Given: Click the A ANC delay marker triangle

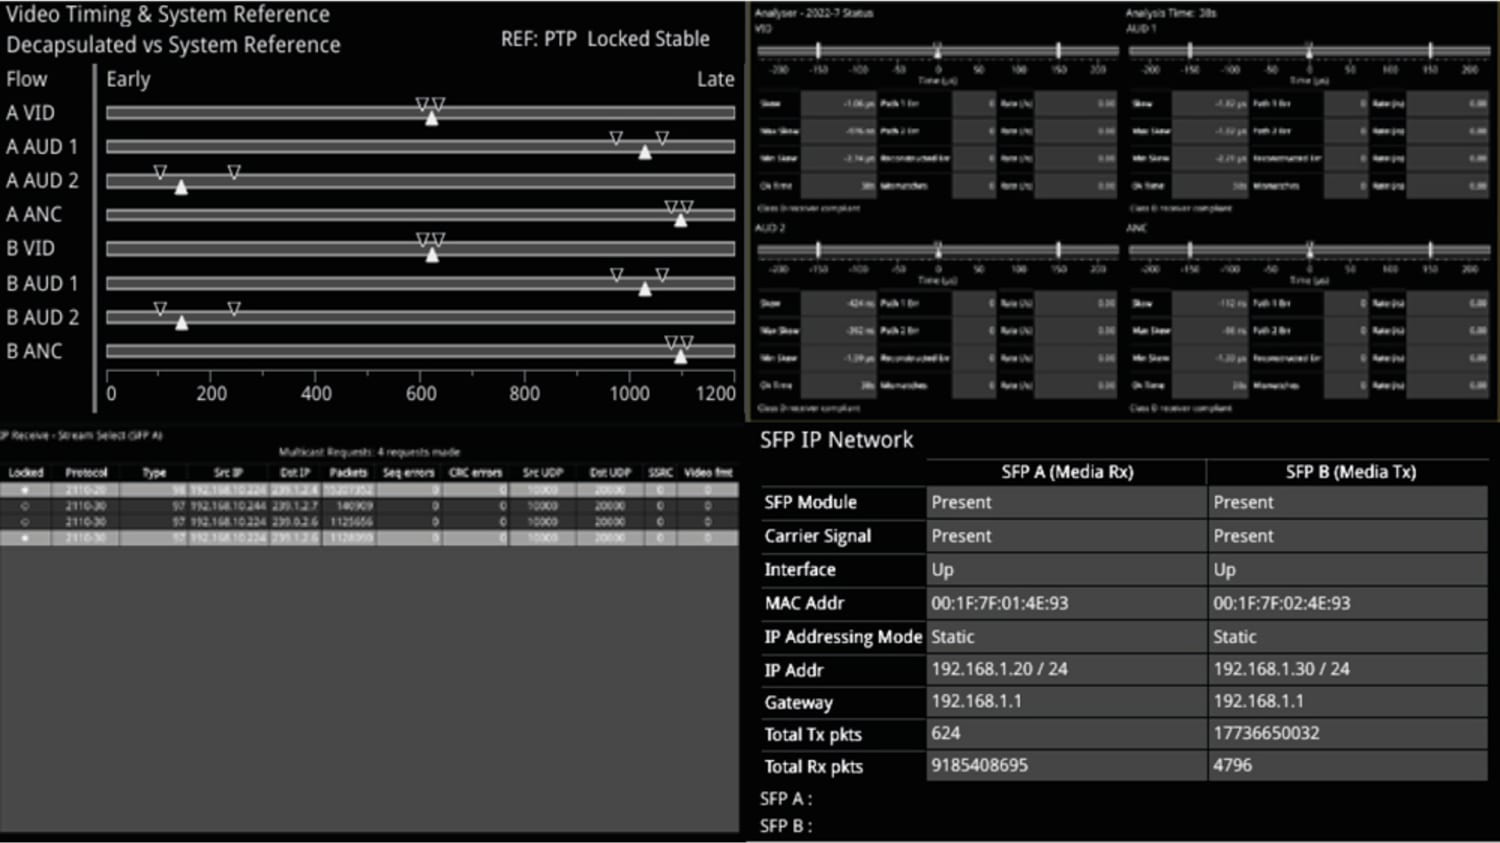Looking at the screenshot, I should point(679,219).
